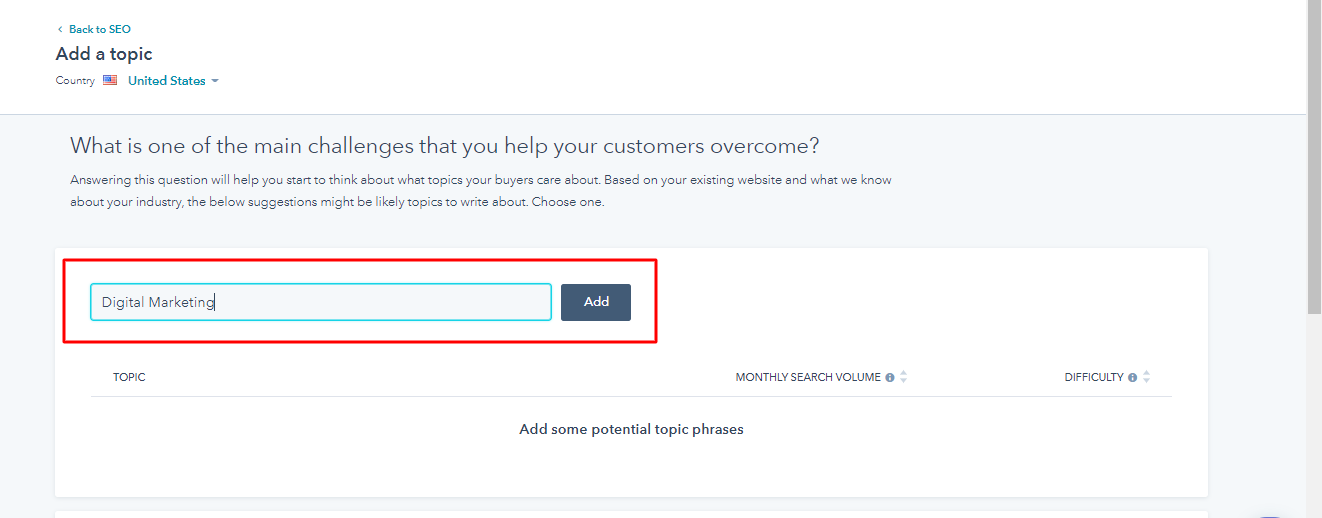Click the topic input containing Digital Marketing
The height and width of the screenshot is (518, 1322).
point(320,302)
